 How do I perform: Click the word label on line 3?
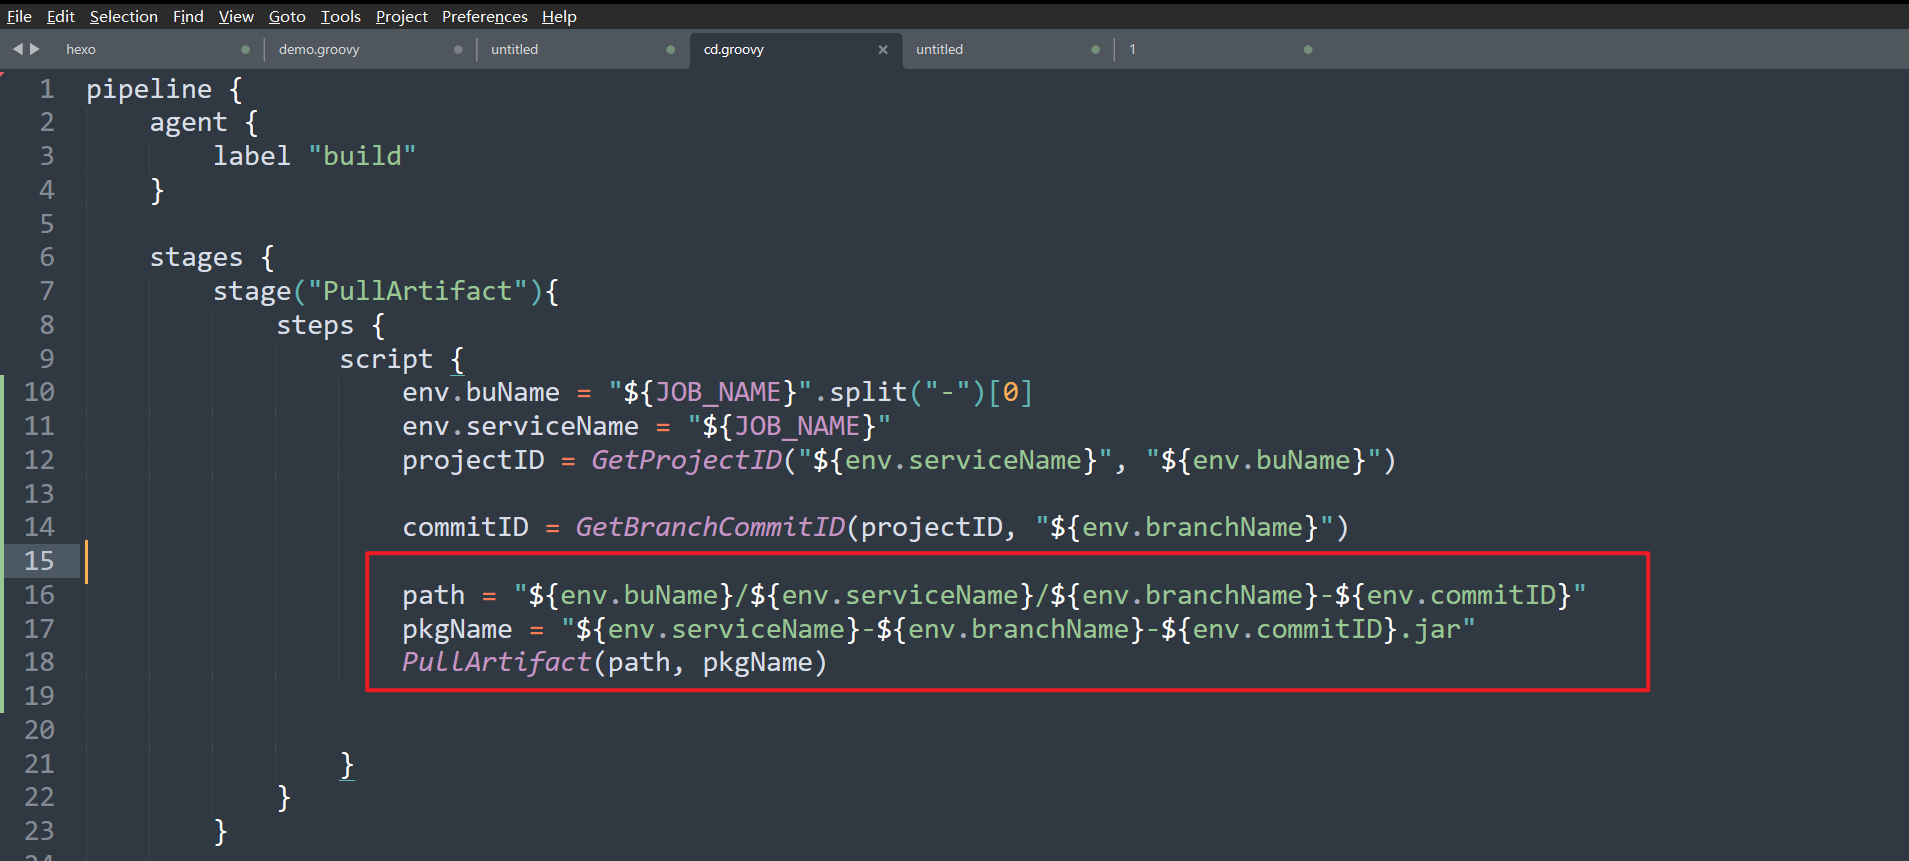[x=251, y=156]
